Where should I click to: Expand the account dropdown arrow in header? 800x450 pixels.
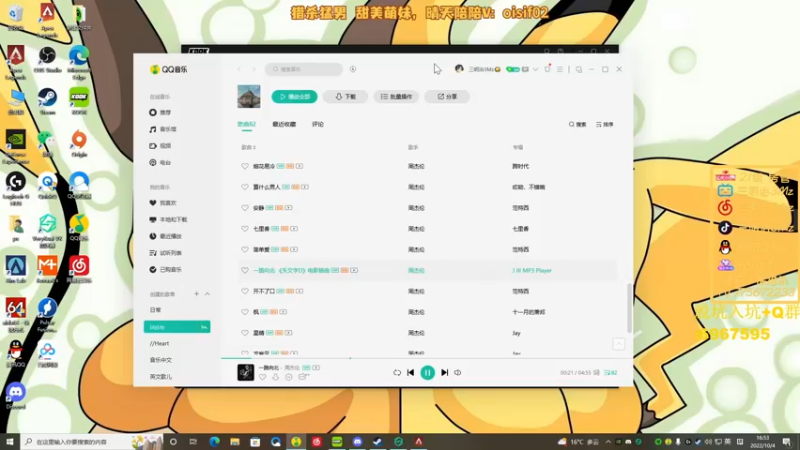(535, 69)
